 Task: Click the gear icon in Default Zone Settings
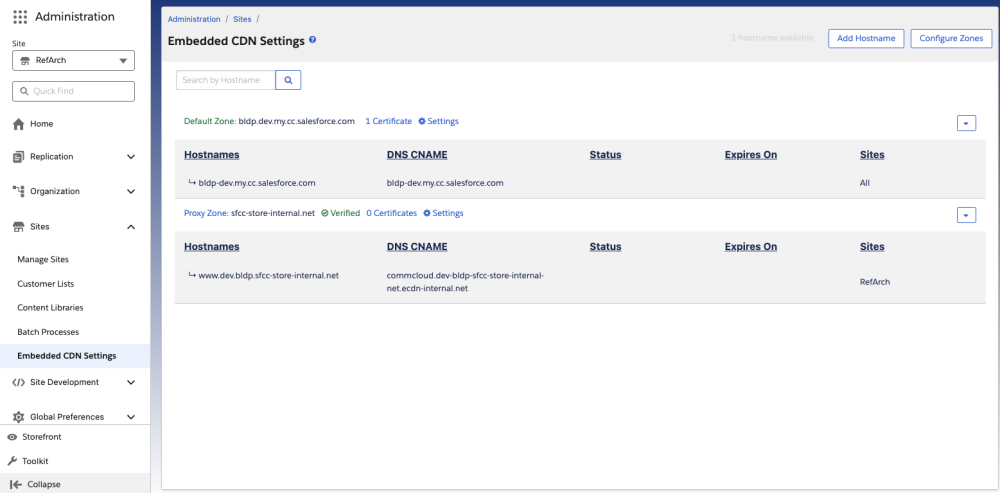(x=422, y=121)
